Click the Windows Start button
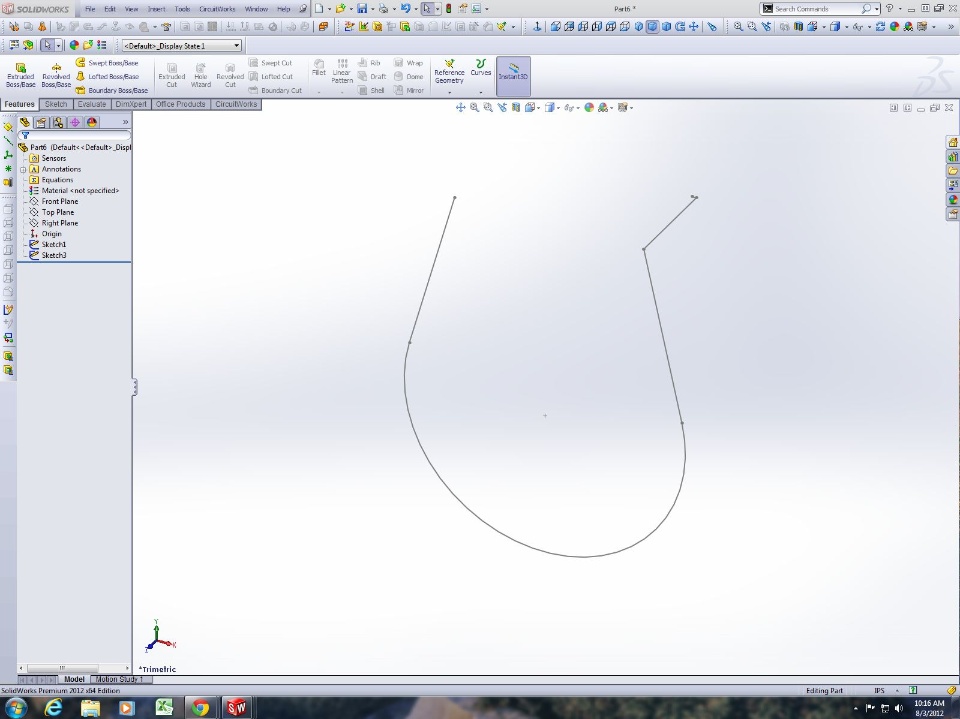960x719 pixels. click(15, 707)
